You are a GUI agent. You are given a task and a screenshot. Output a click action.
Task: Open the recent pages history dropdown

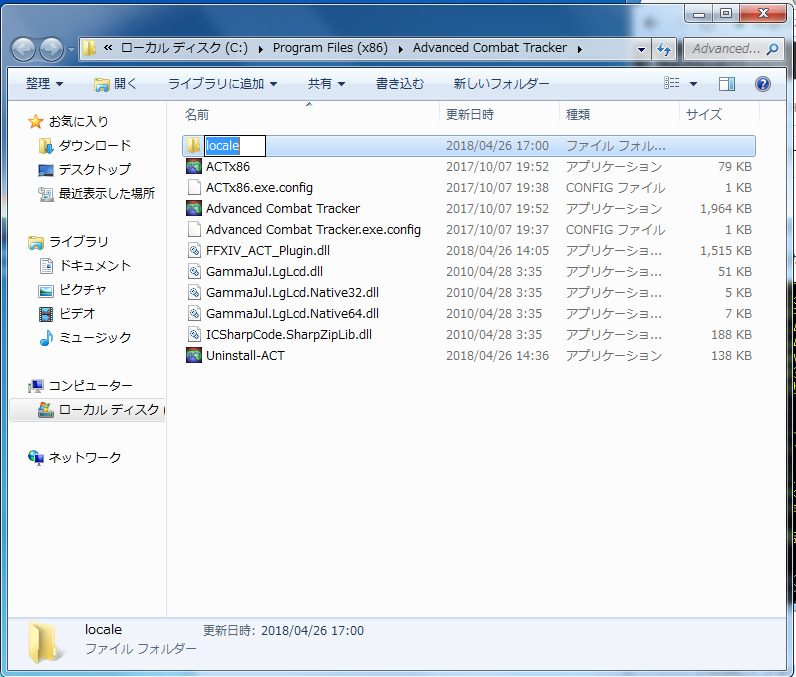click(71, 50)
